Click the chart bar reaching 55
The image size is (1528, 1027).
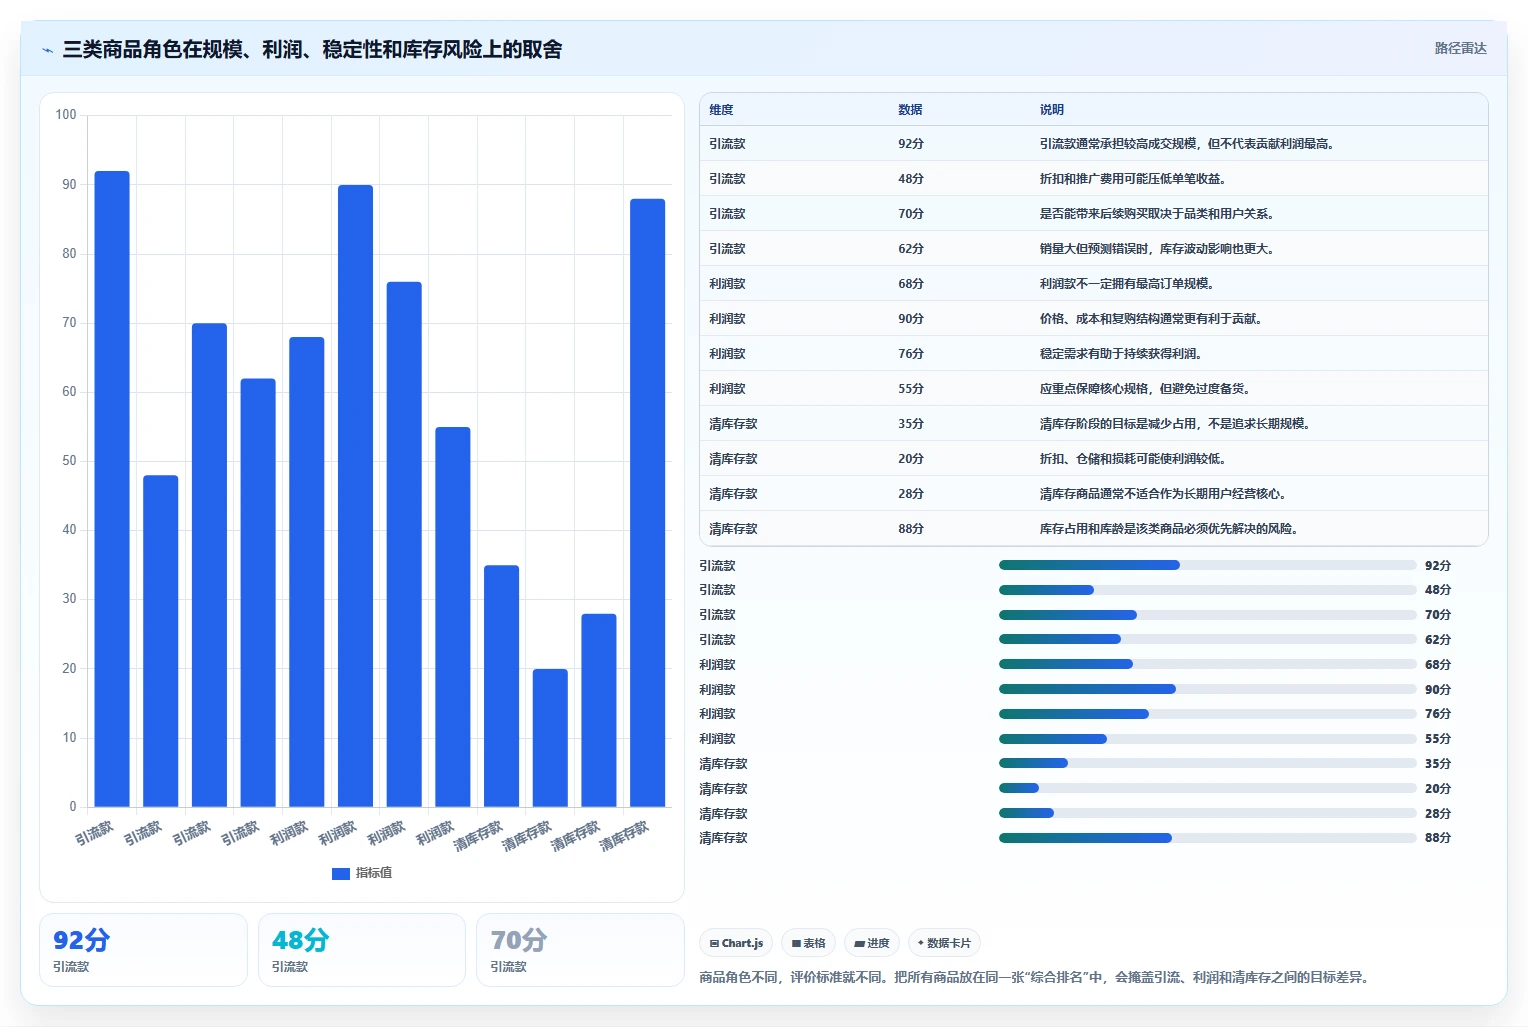[x=453, y=617]
